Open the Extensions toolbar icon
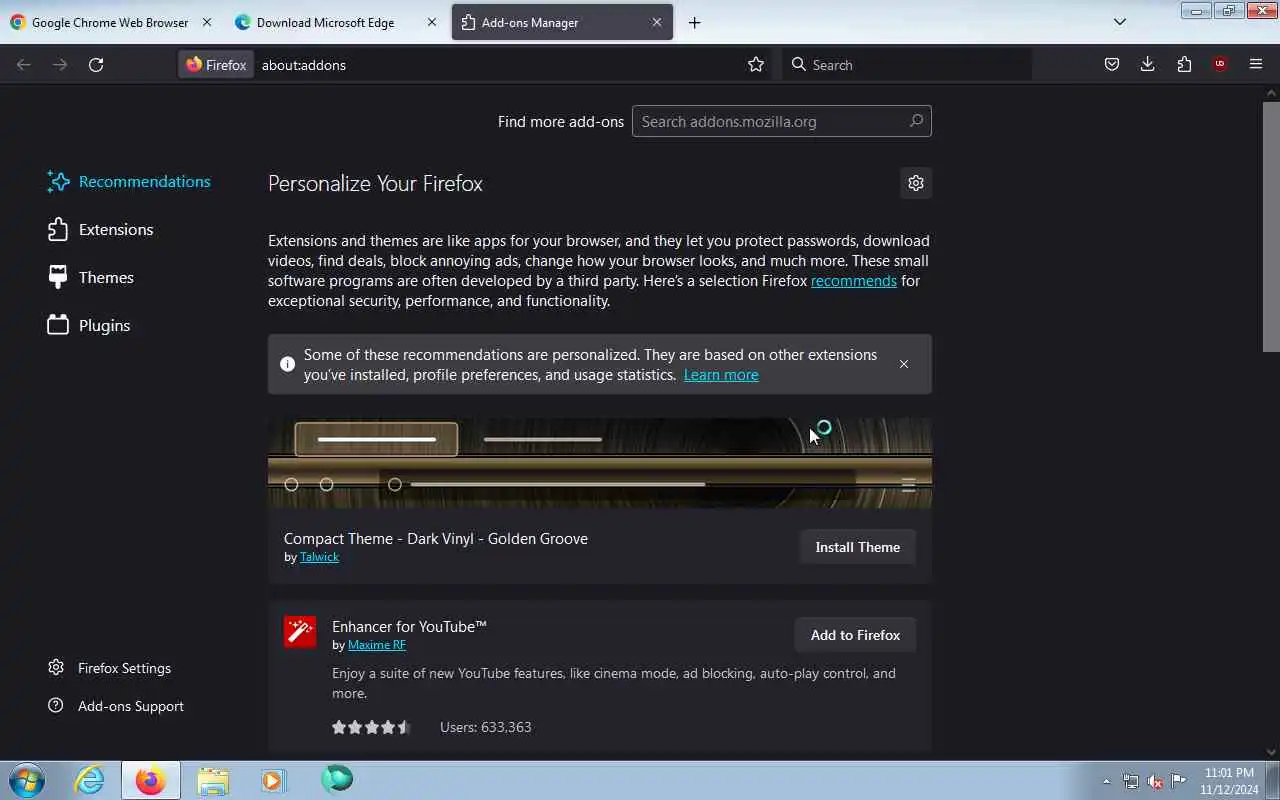Viewport: 1280px width, 800px height. click(x=1184, y=64)
